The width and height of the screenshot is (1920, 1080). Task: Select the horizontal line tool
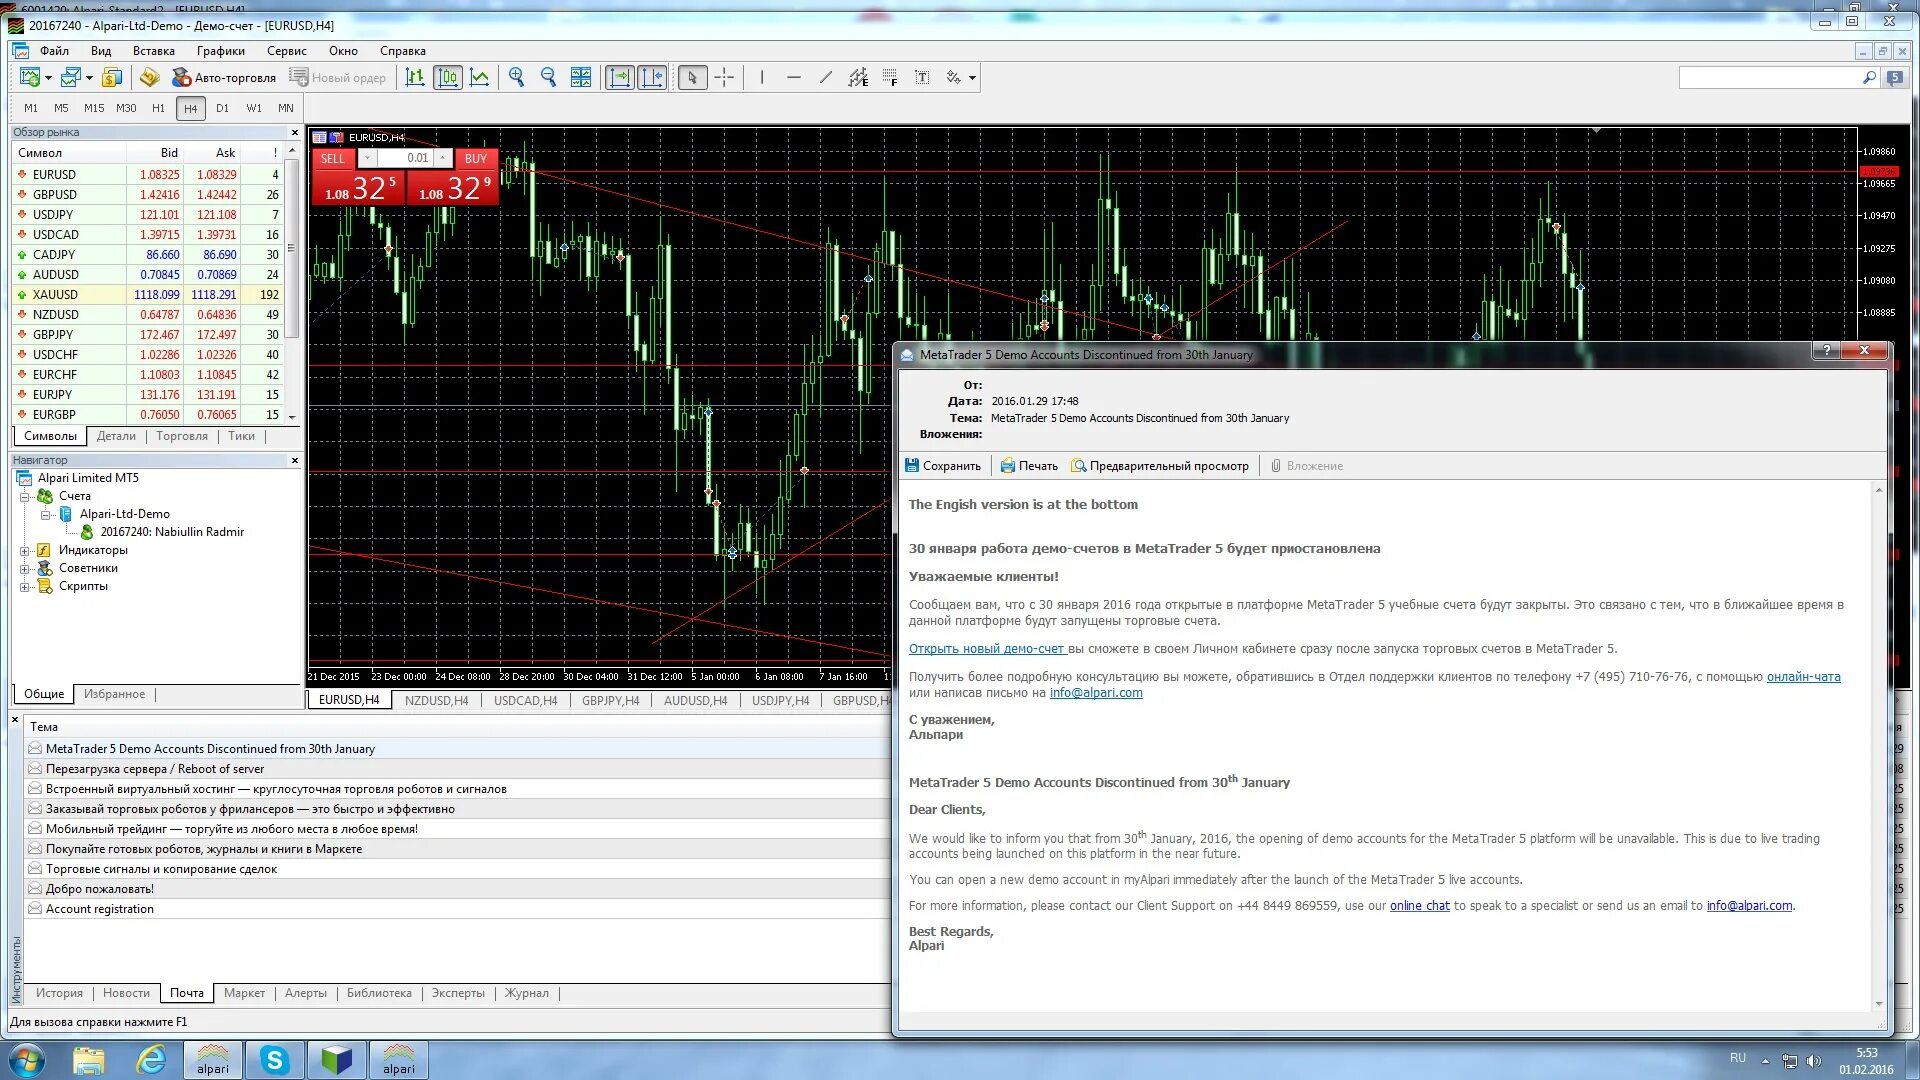[794, 77]
